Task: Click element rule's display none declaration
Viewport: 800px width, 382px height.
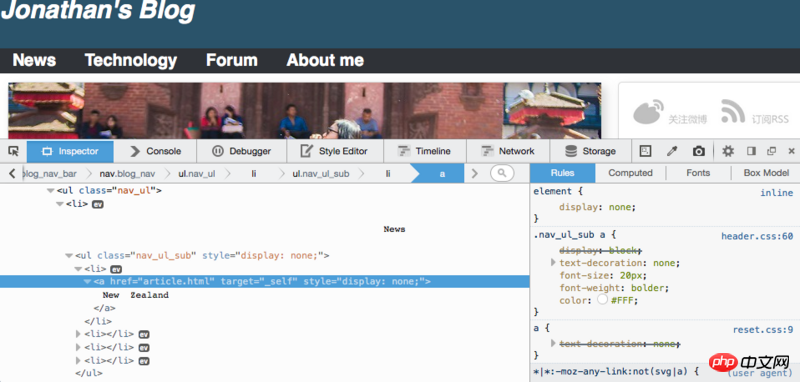Action: [597, 207]
